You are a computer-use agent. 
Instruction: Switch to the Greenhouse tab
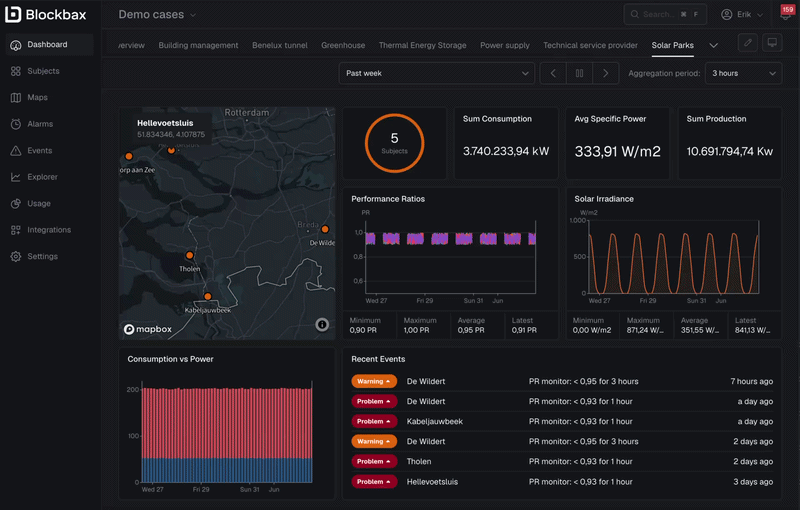343,45
